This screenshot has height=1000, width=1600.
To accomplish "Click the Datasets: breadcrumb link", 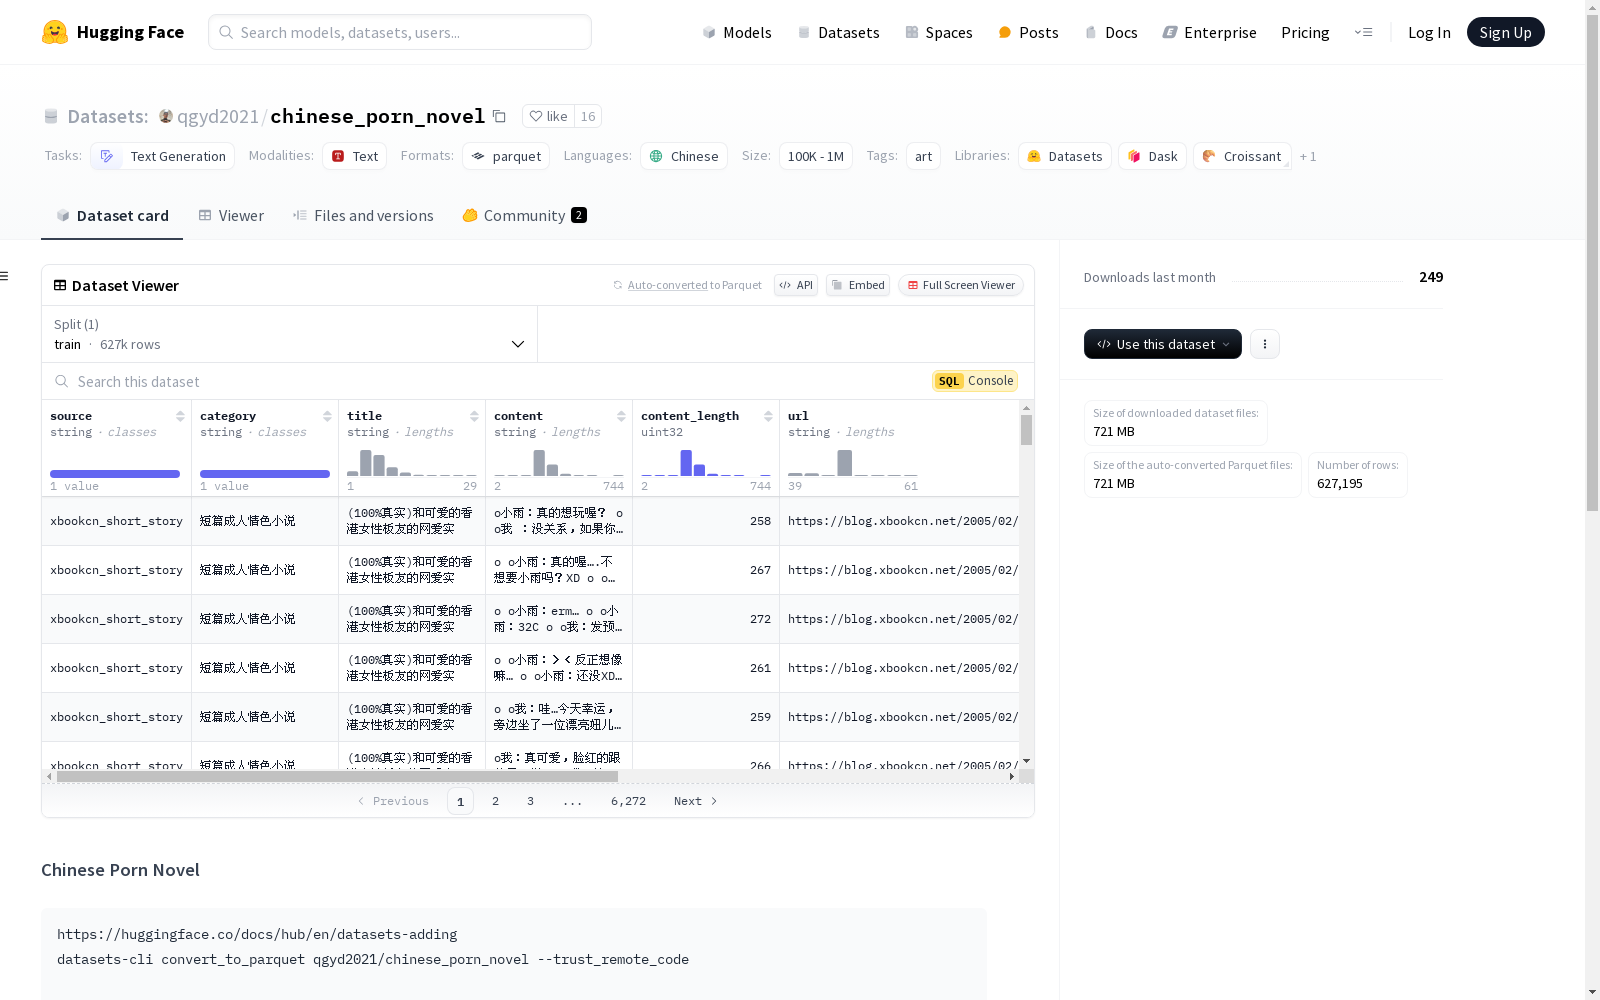I will click(x=108, y=116).
